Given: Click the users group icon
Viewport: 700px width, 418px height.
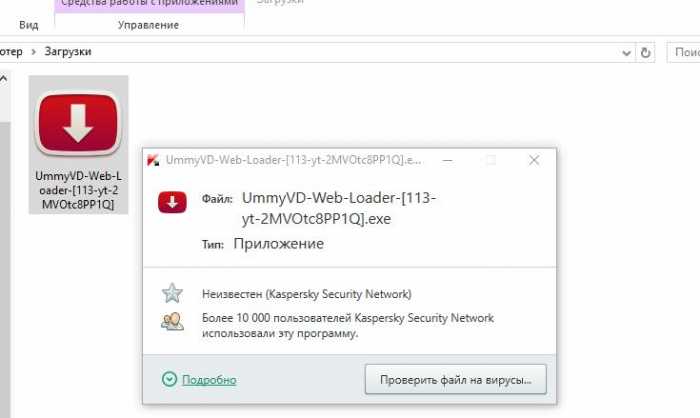Looking at the screenshot, I should [x=172, y=322].
